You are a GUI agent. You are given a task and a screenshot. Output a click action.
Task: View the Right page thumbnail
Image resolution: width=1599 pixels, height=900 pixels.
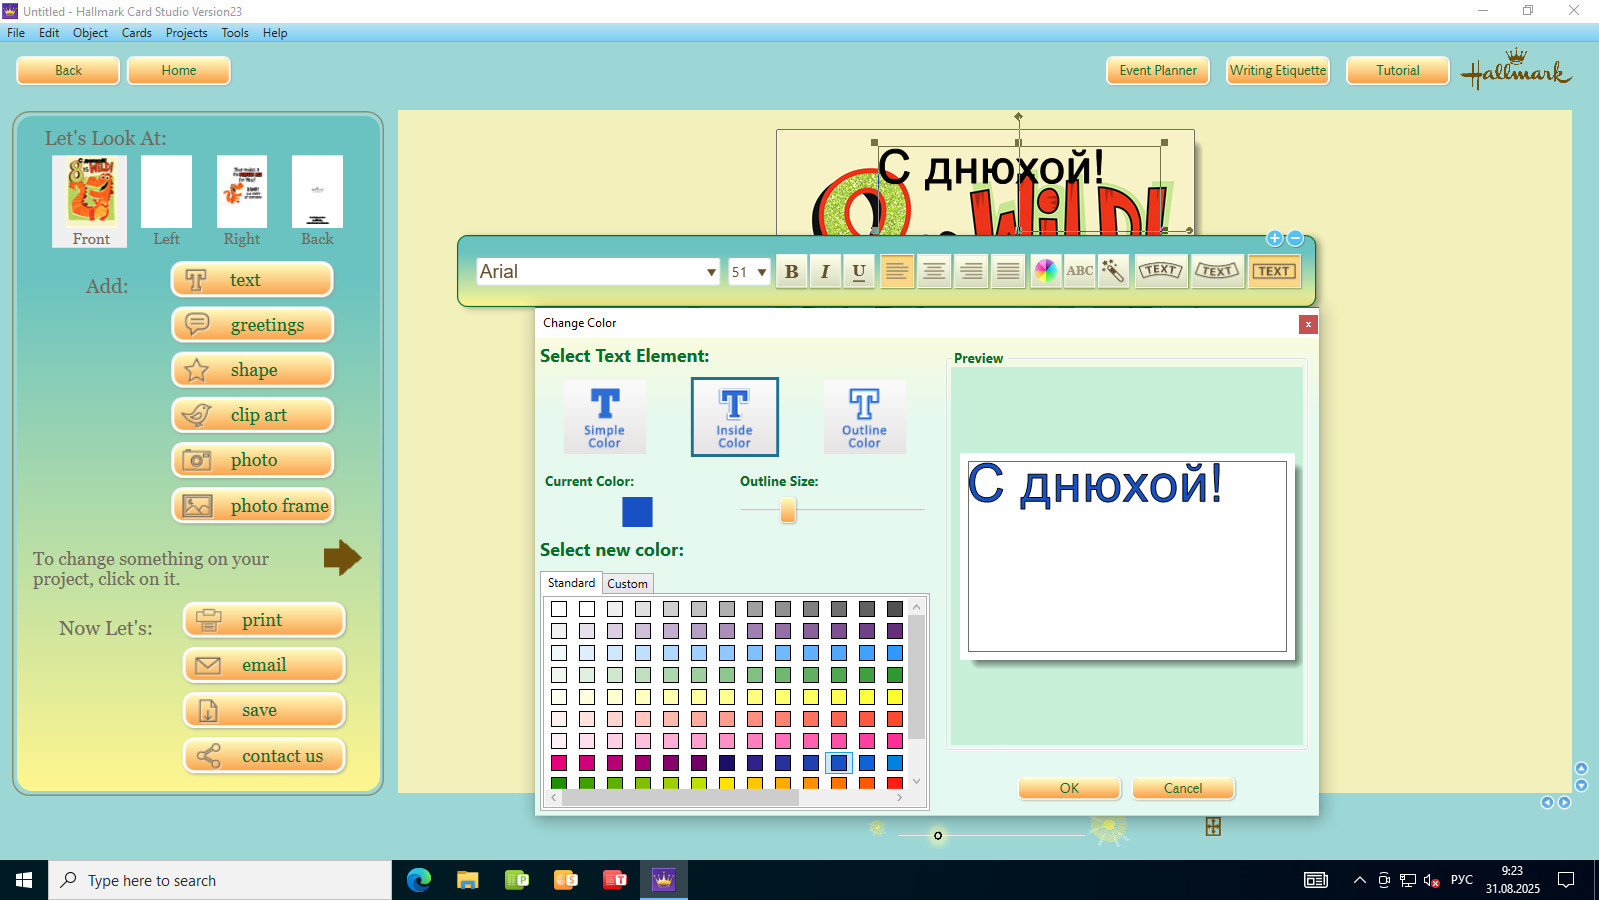[242, 201]
